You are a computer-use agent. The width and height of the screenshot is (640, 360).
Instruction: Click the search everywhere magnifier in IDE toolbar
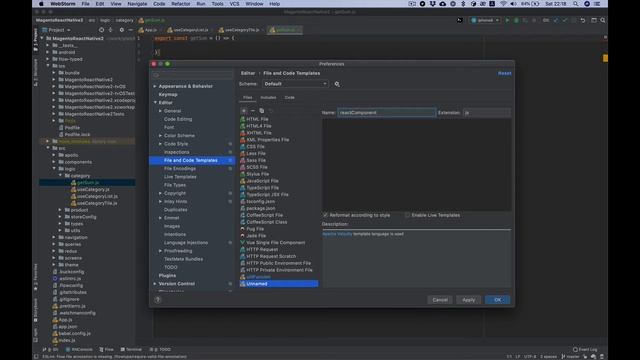coord(603,20)
